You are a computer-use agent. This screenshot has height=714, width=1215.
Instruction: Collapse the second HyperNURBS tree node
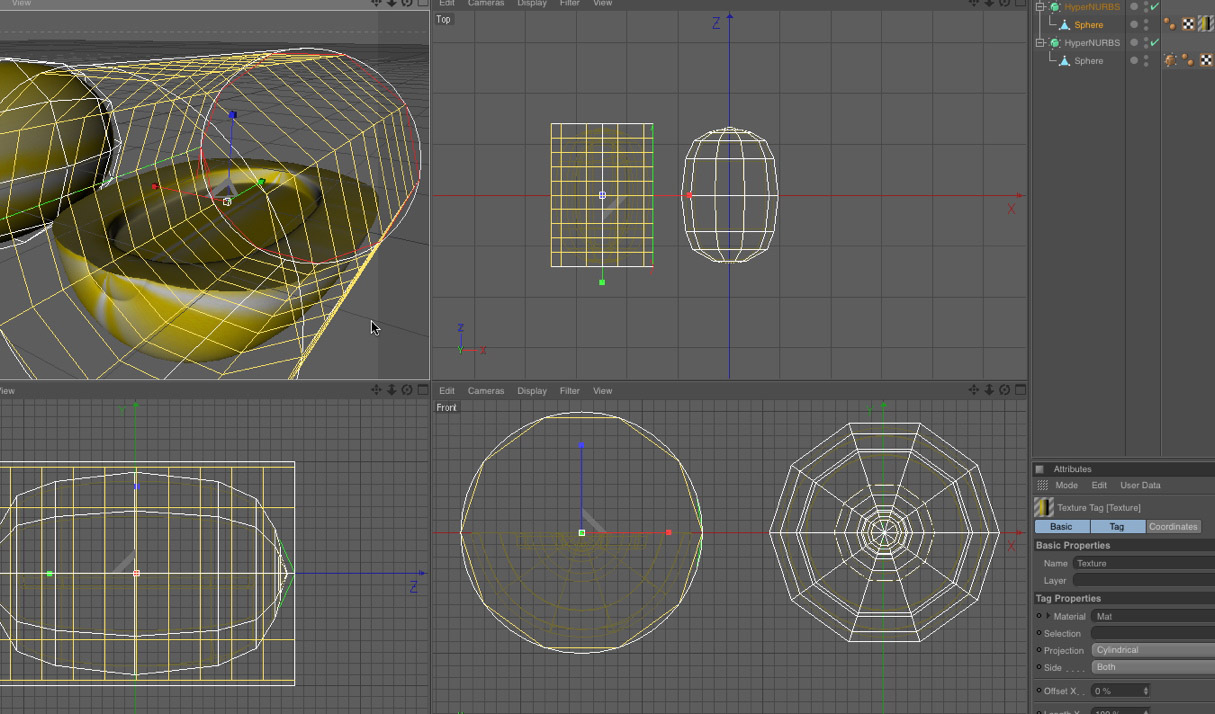click(1040, 43)
